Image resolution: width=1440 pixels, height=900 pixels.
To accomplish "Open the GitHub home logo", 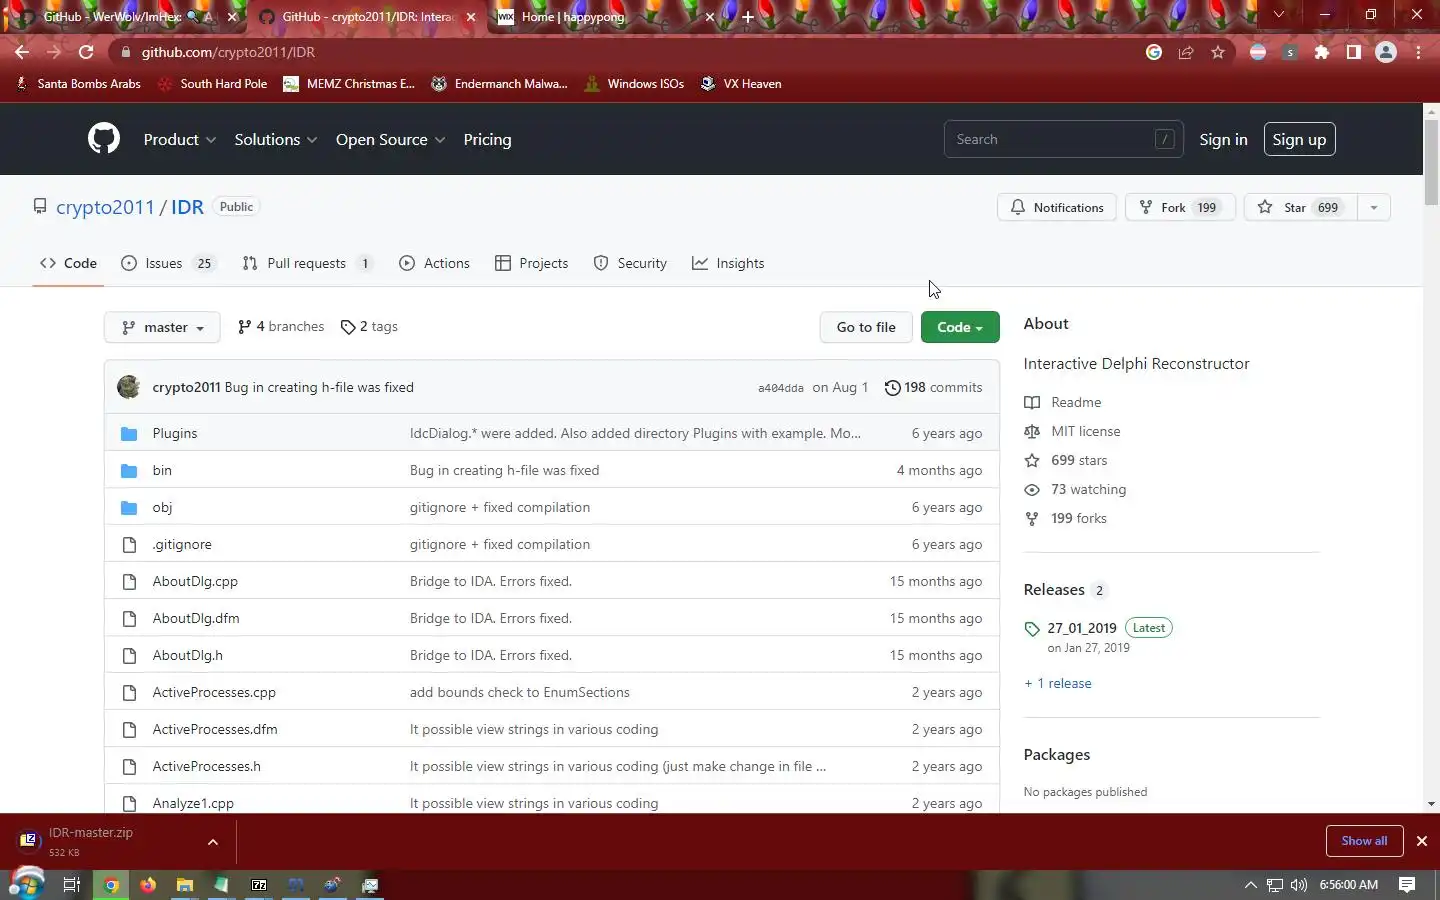I will pyautogui.click(x=104, y=139).
